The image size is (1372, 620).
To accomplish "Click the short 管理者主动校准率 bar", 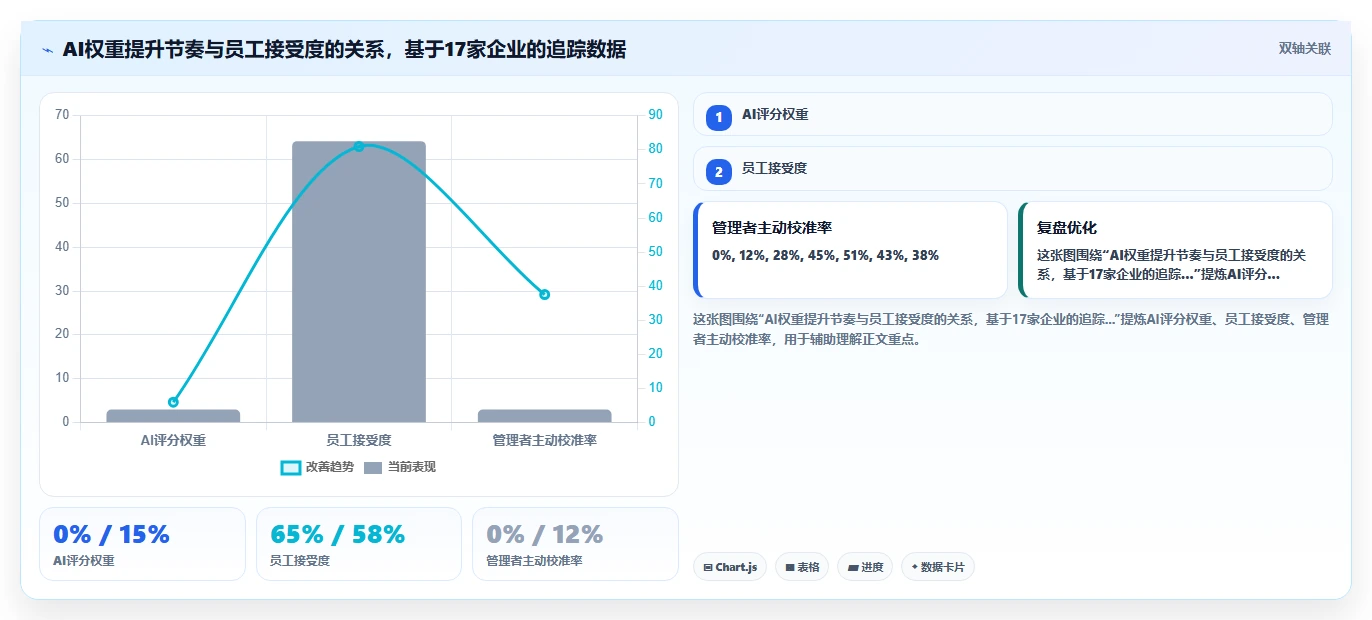I will (544, 416).
